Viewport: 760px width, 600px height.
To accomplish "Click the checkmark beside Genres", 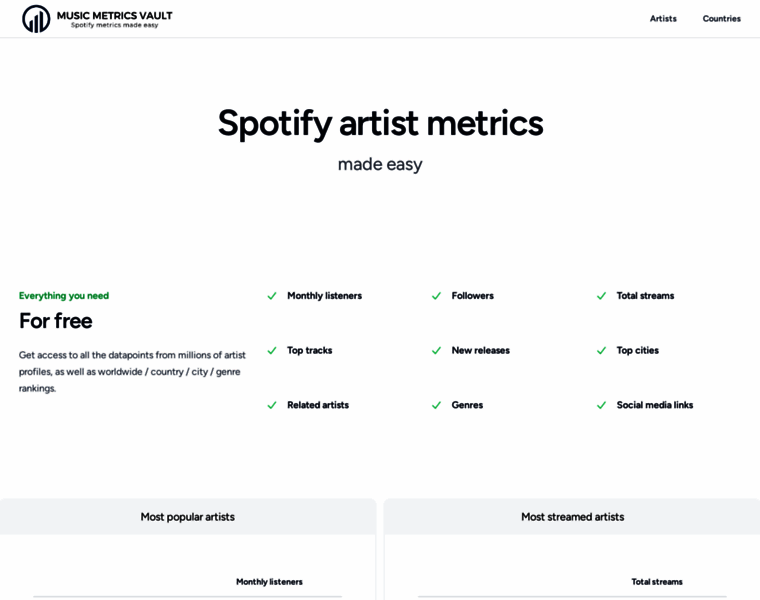I will (x=436, y=405).
